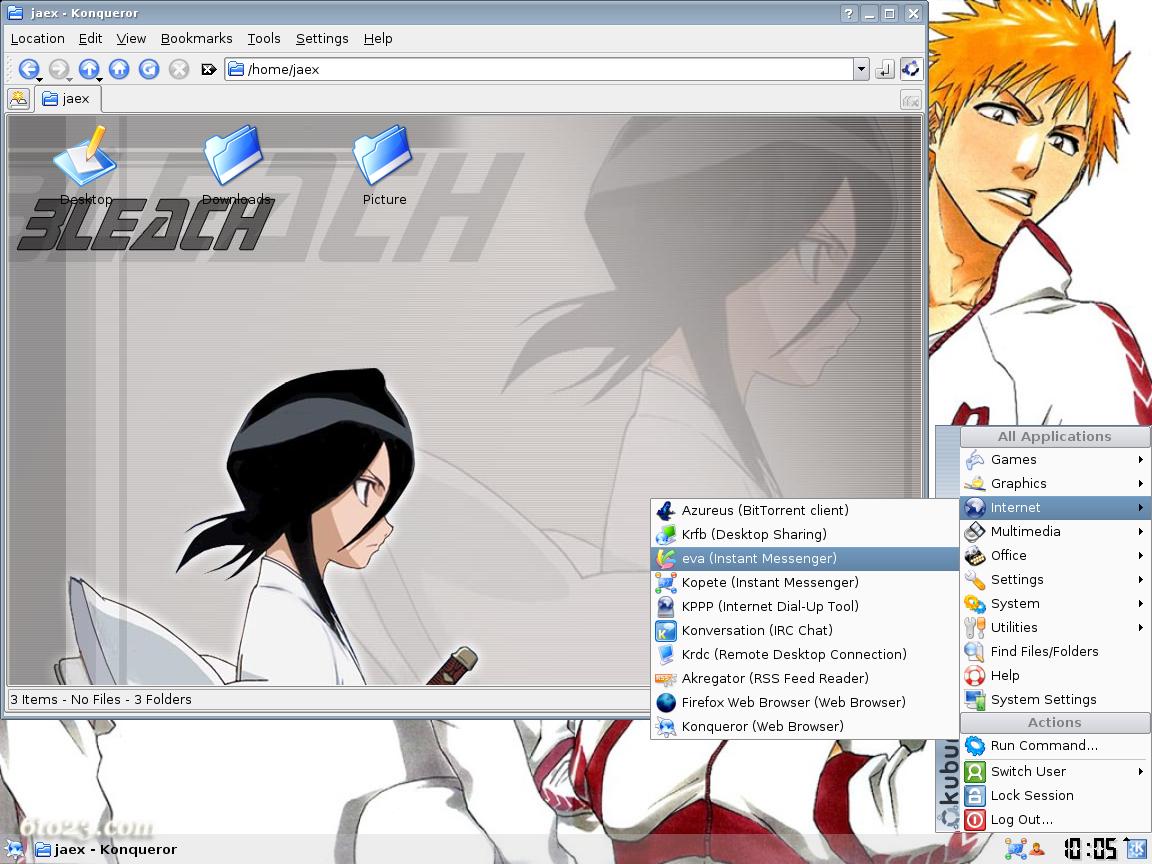This screenshot has width=1152, height=864.
Task: Expand the Utilities submenu
Action: pos(1055,627)
